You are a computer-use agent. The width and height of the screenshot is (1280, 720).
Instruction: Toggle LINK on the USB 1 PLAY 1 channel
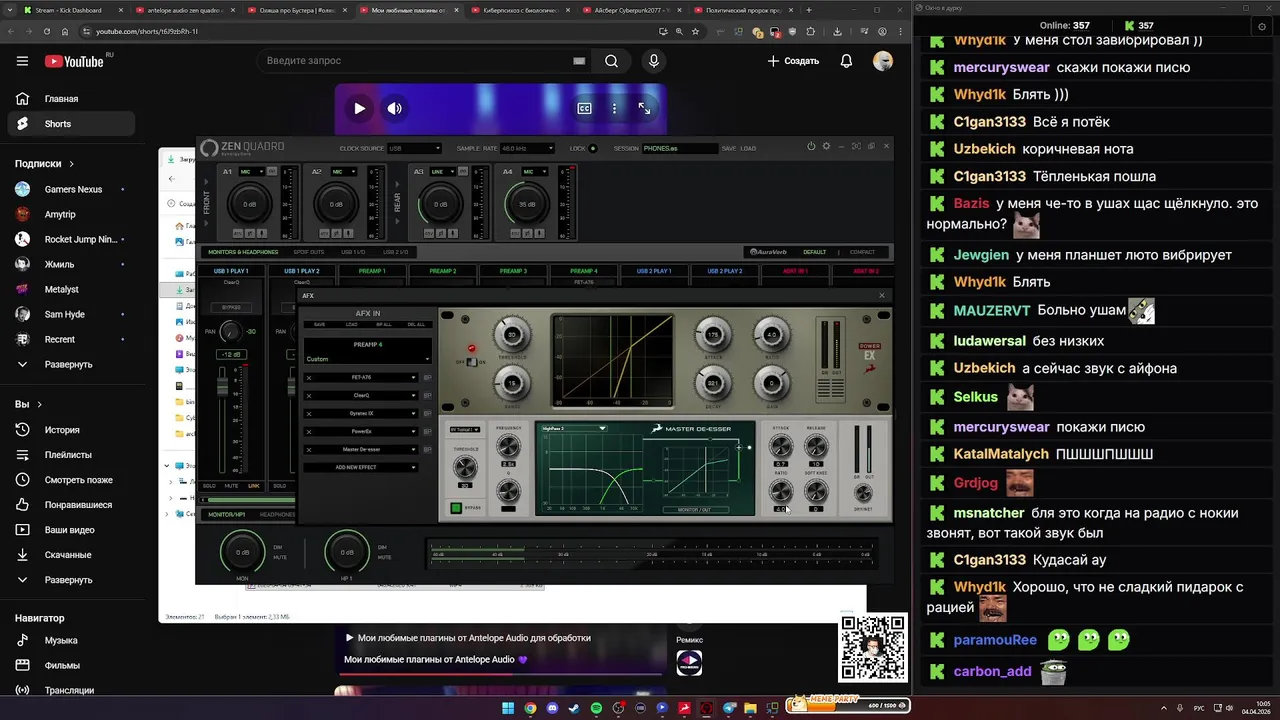(x=254, y=486)
